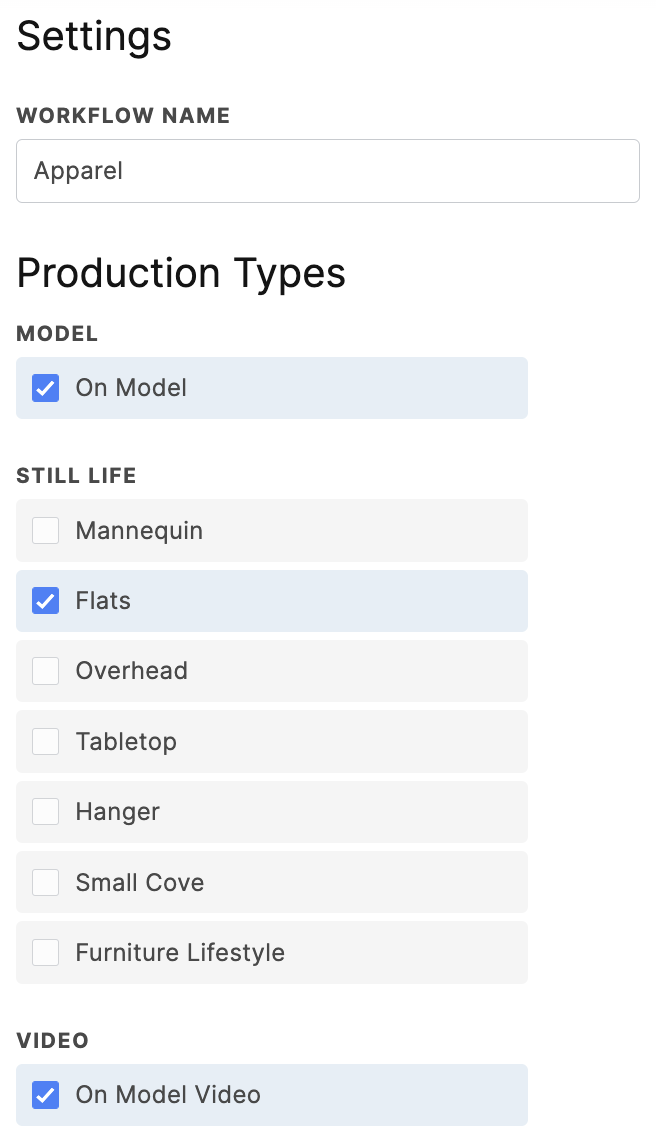Click the On Model Video row label
This screenshot has height=1138, width=656.
coord(168,1095)
